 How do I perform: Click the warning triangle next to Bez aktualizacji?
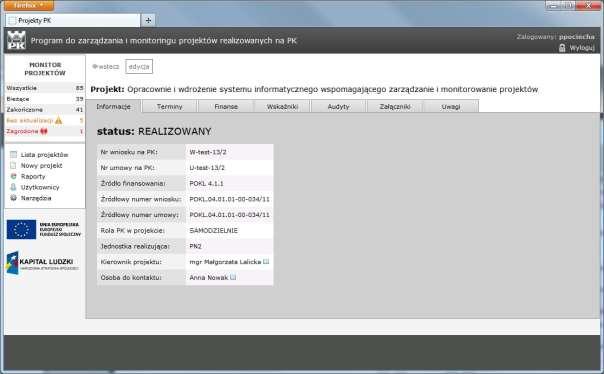(x=58, y=120)
